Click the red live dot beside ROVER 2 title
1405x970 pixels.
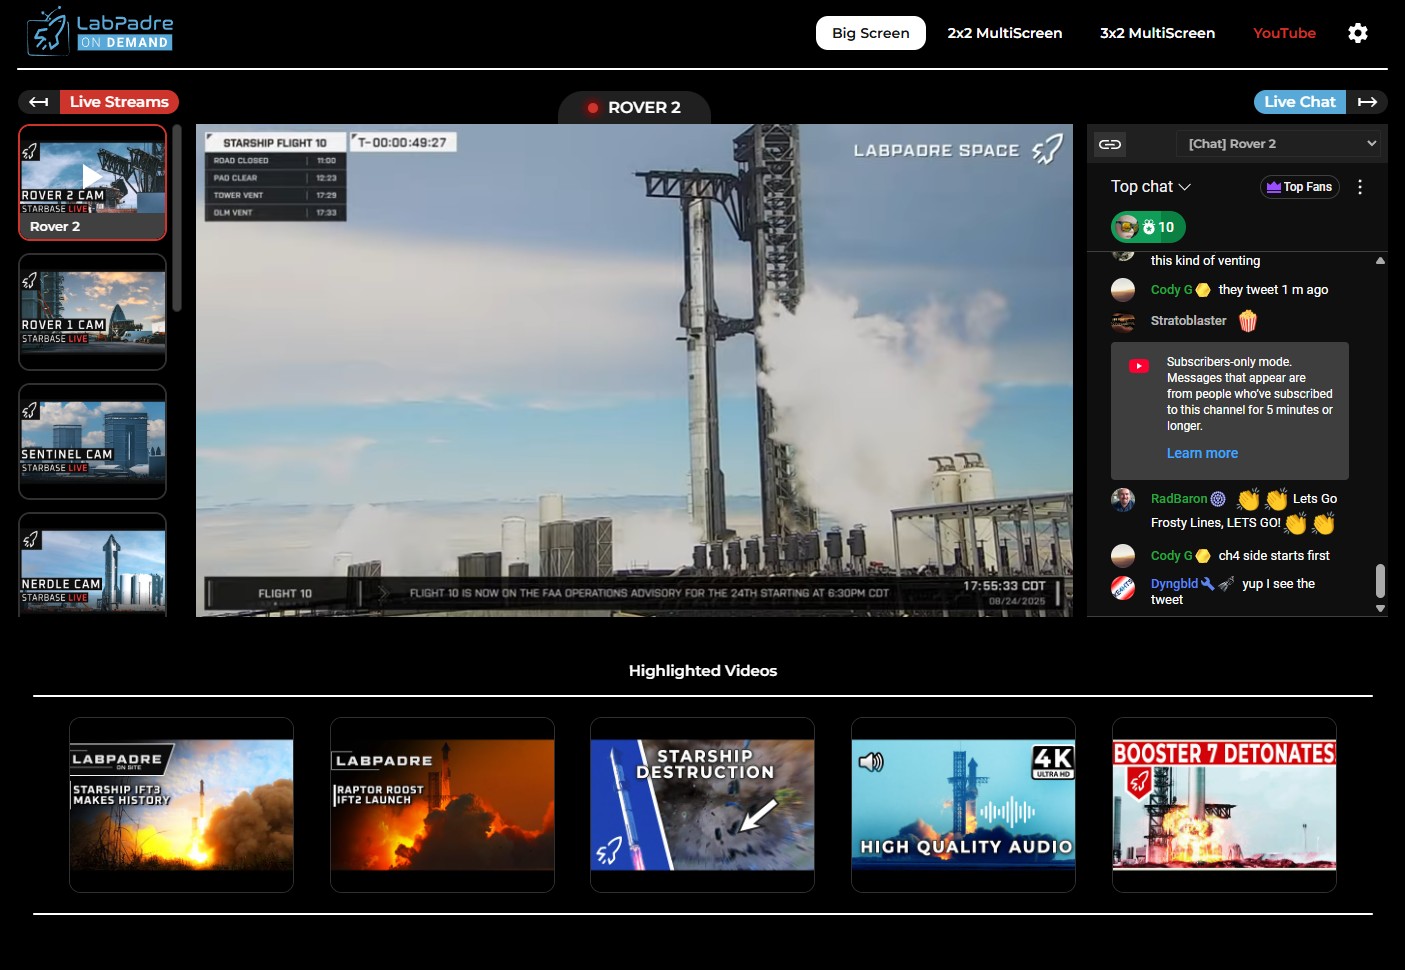point(591,107)
